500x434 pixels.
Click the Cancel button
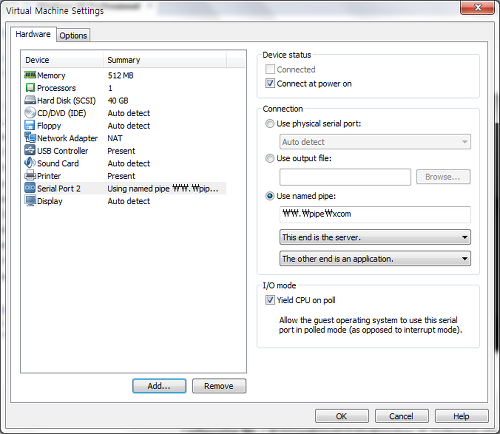(402, 416)
